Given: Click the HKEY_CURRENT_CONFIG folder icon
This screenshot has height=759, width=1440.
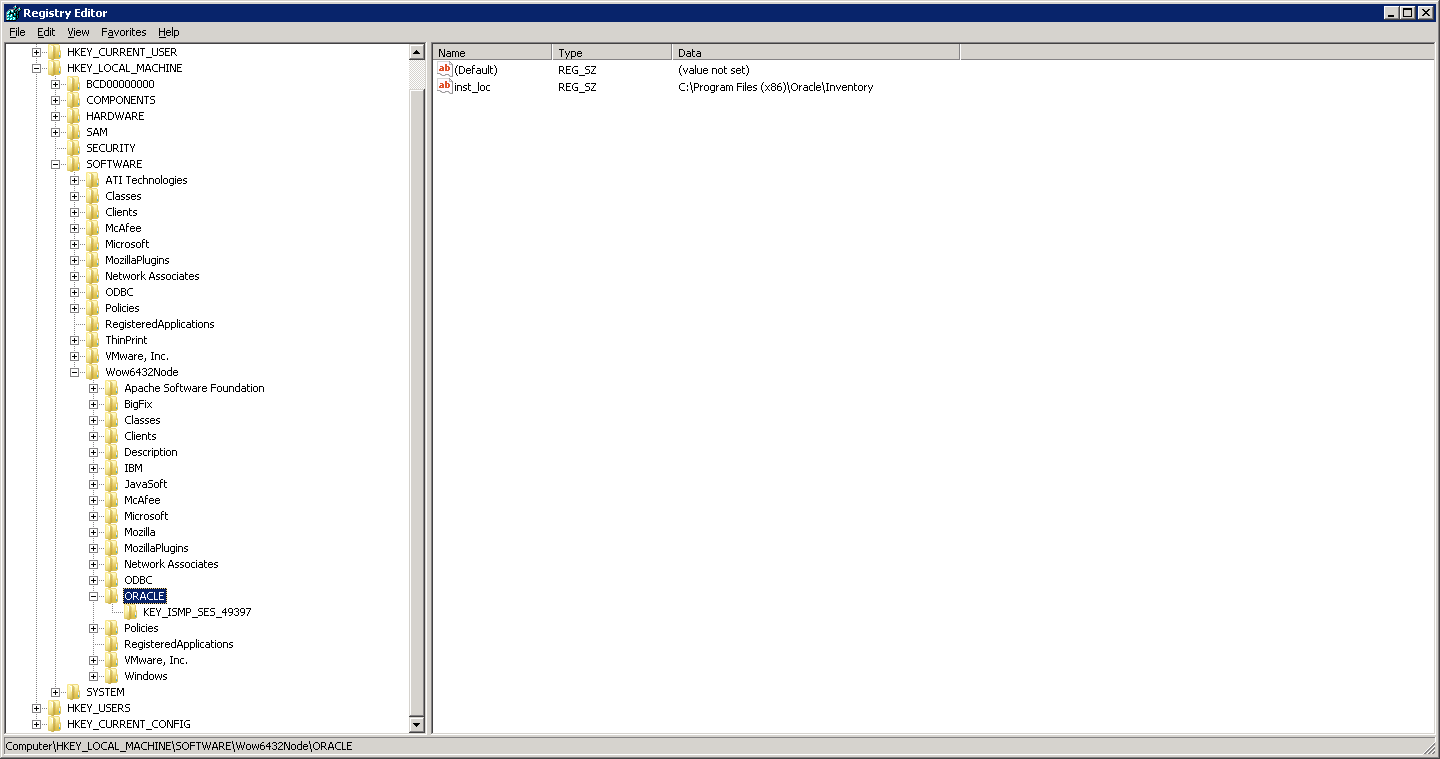Looking at the screenshot, I should point(55,724).
